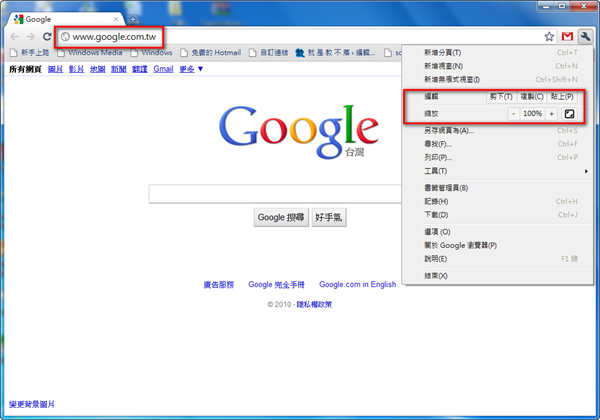600x420 pixels.
Task: Click the Google 搜尋 button
Action: (x=281, y=217)
